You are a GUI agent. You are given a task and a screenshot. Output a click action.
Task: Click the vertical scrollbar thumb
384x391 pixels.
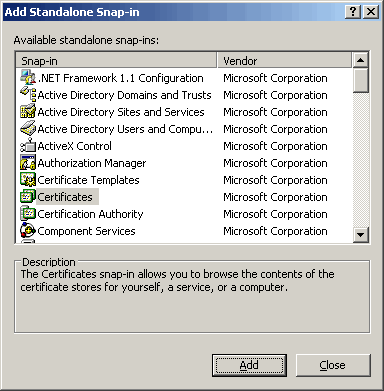pyautogui.click(x=360, y=80)
